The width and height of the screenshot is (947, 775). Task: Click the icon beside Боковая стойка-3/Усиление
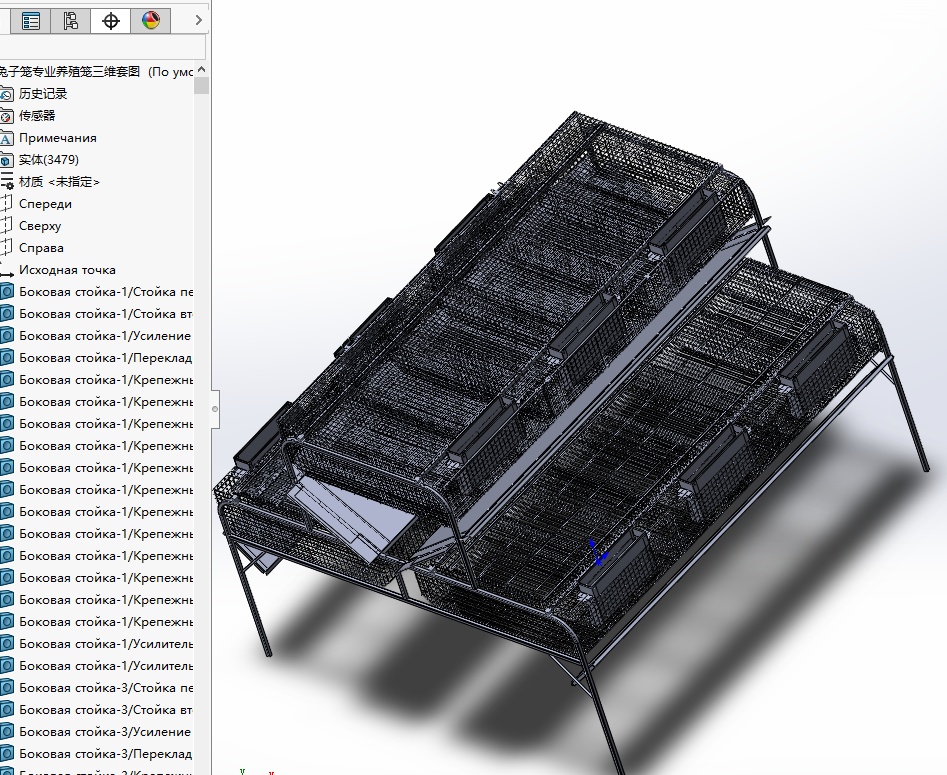pos(6,732)
